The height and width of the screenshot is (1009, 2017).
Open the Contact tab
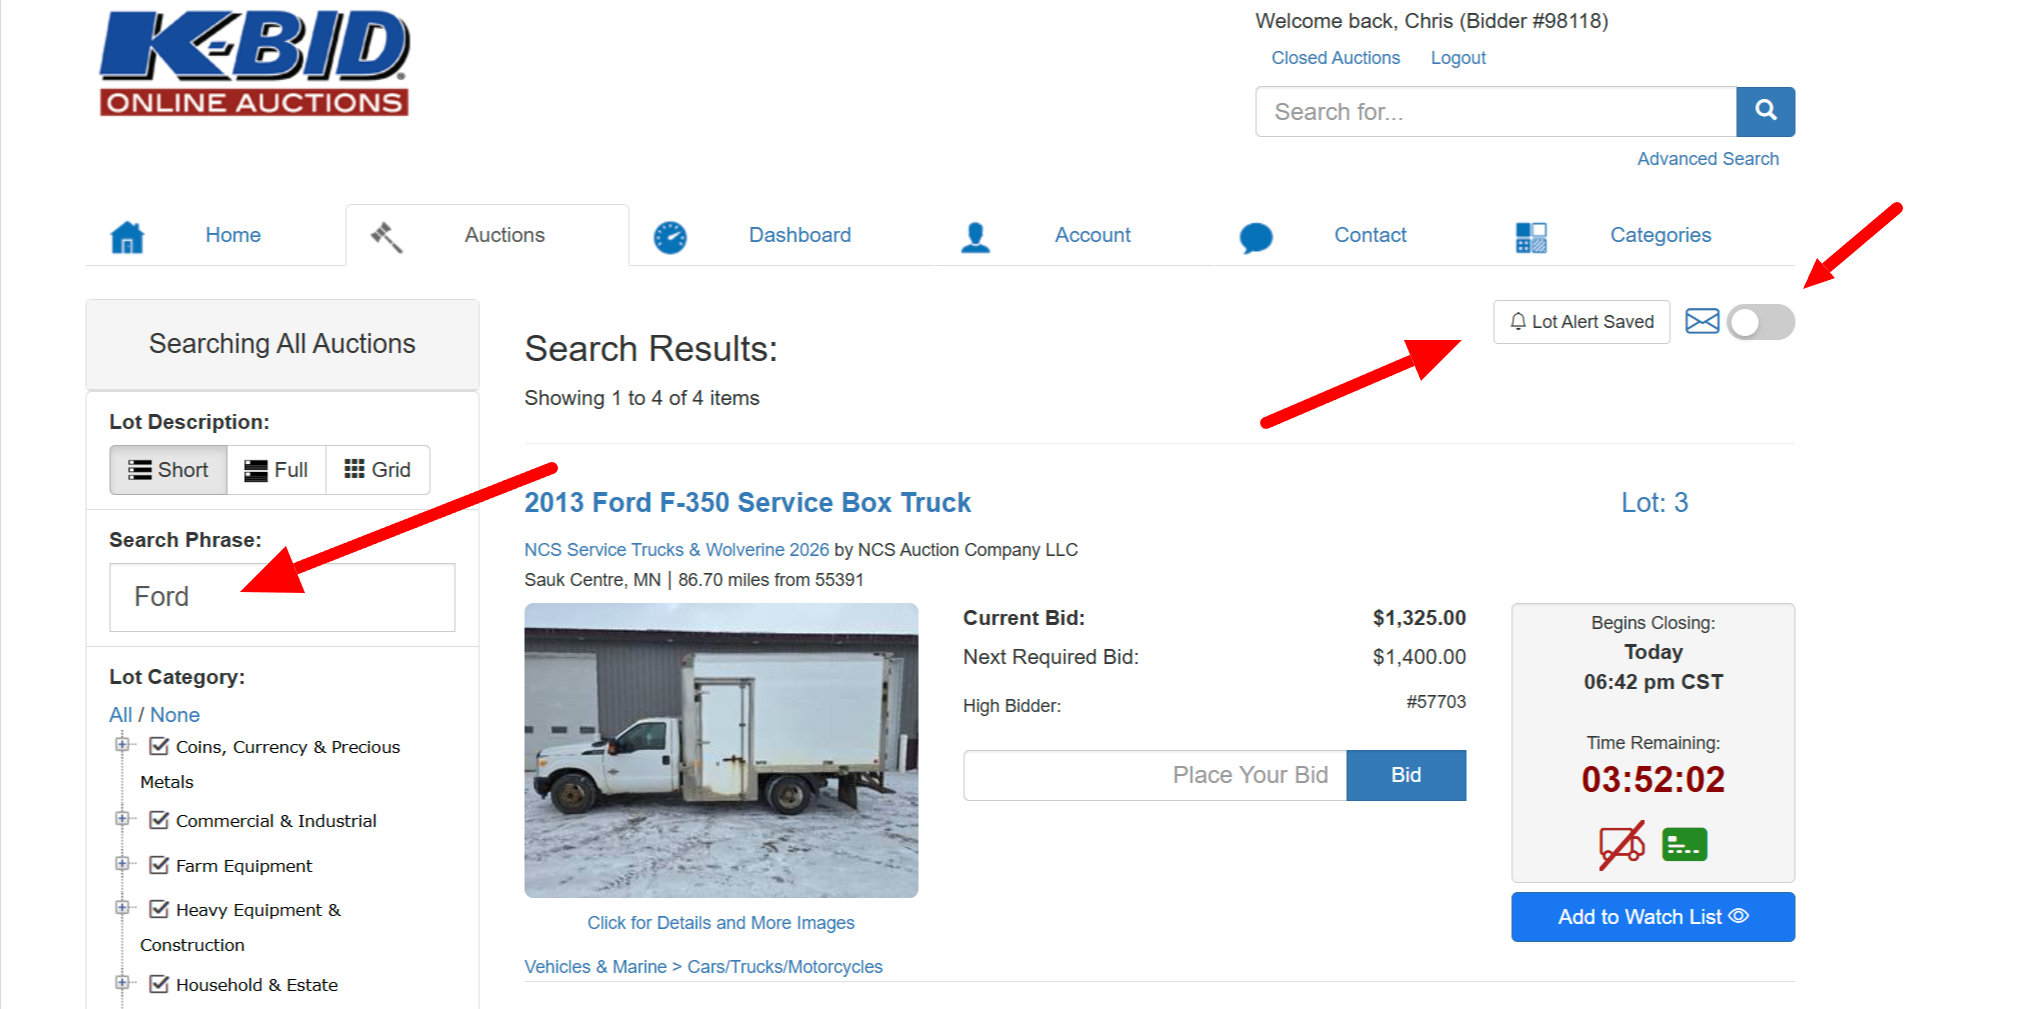tap(1370, 235)
